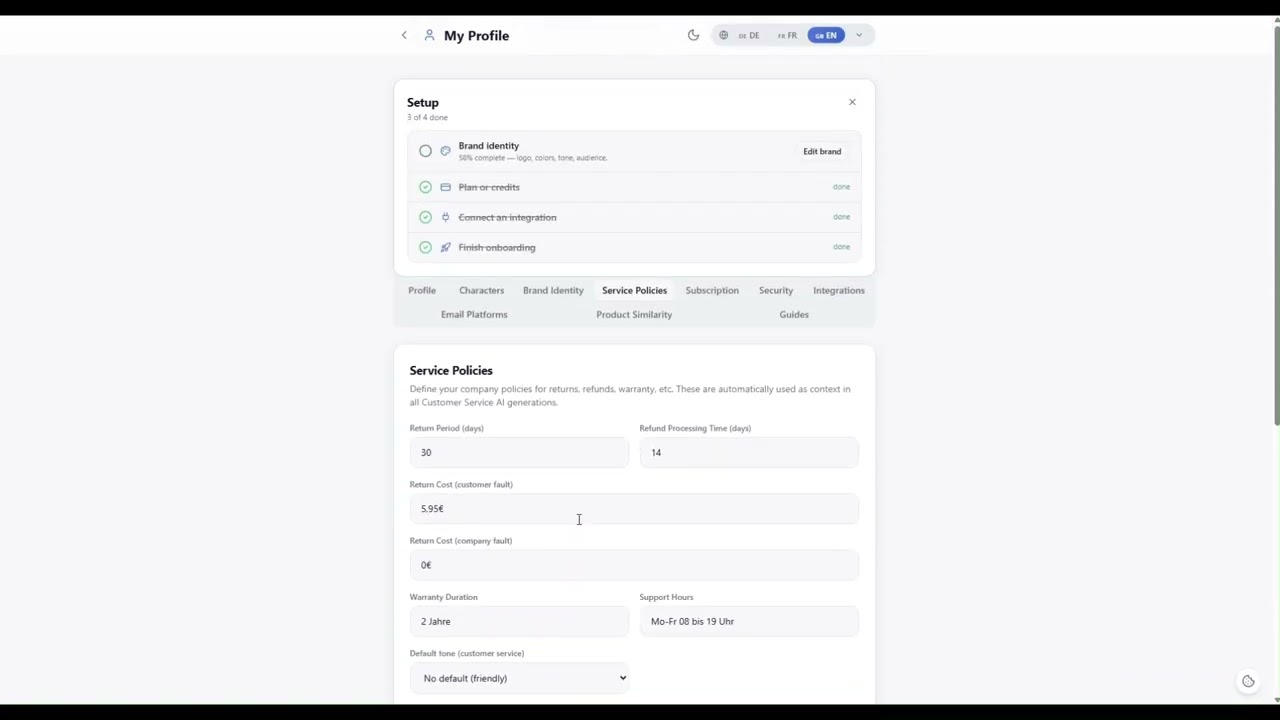Switch to the Guides tab
1280x720 pixels.
794,314
